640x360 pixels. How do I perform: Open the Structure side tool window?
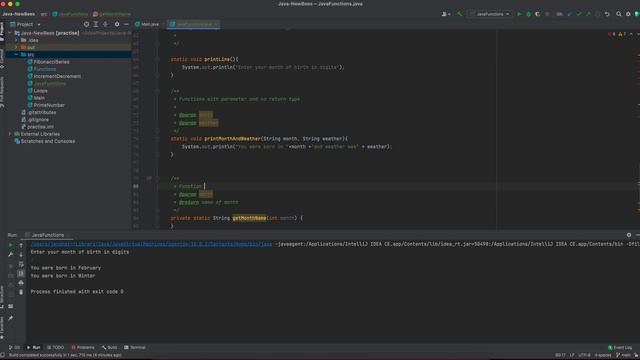point(2,297)
